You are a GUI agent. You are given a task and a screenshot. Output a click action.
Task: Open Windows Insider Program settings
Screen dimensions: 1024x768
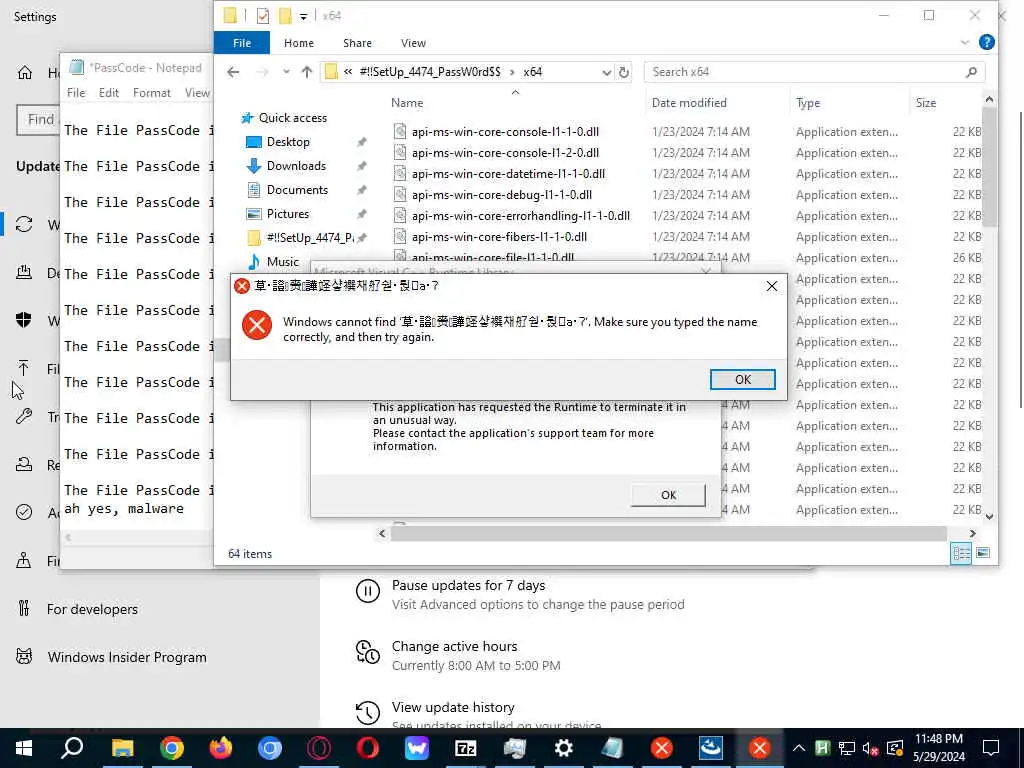[127, 657]
